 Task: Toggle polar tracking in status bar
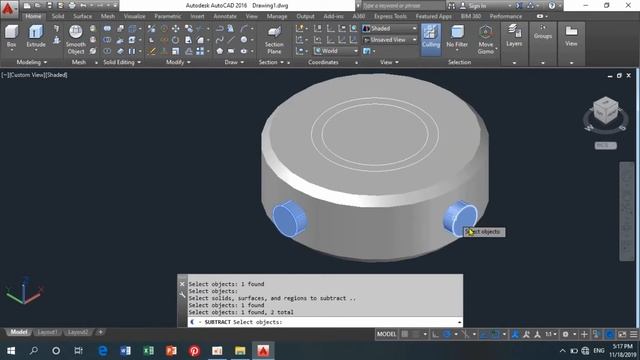[447, 334]
